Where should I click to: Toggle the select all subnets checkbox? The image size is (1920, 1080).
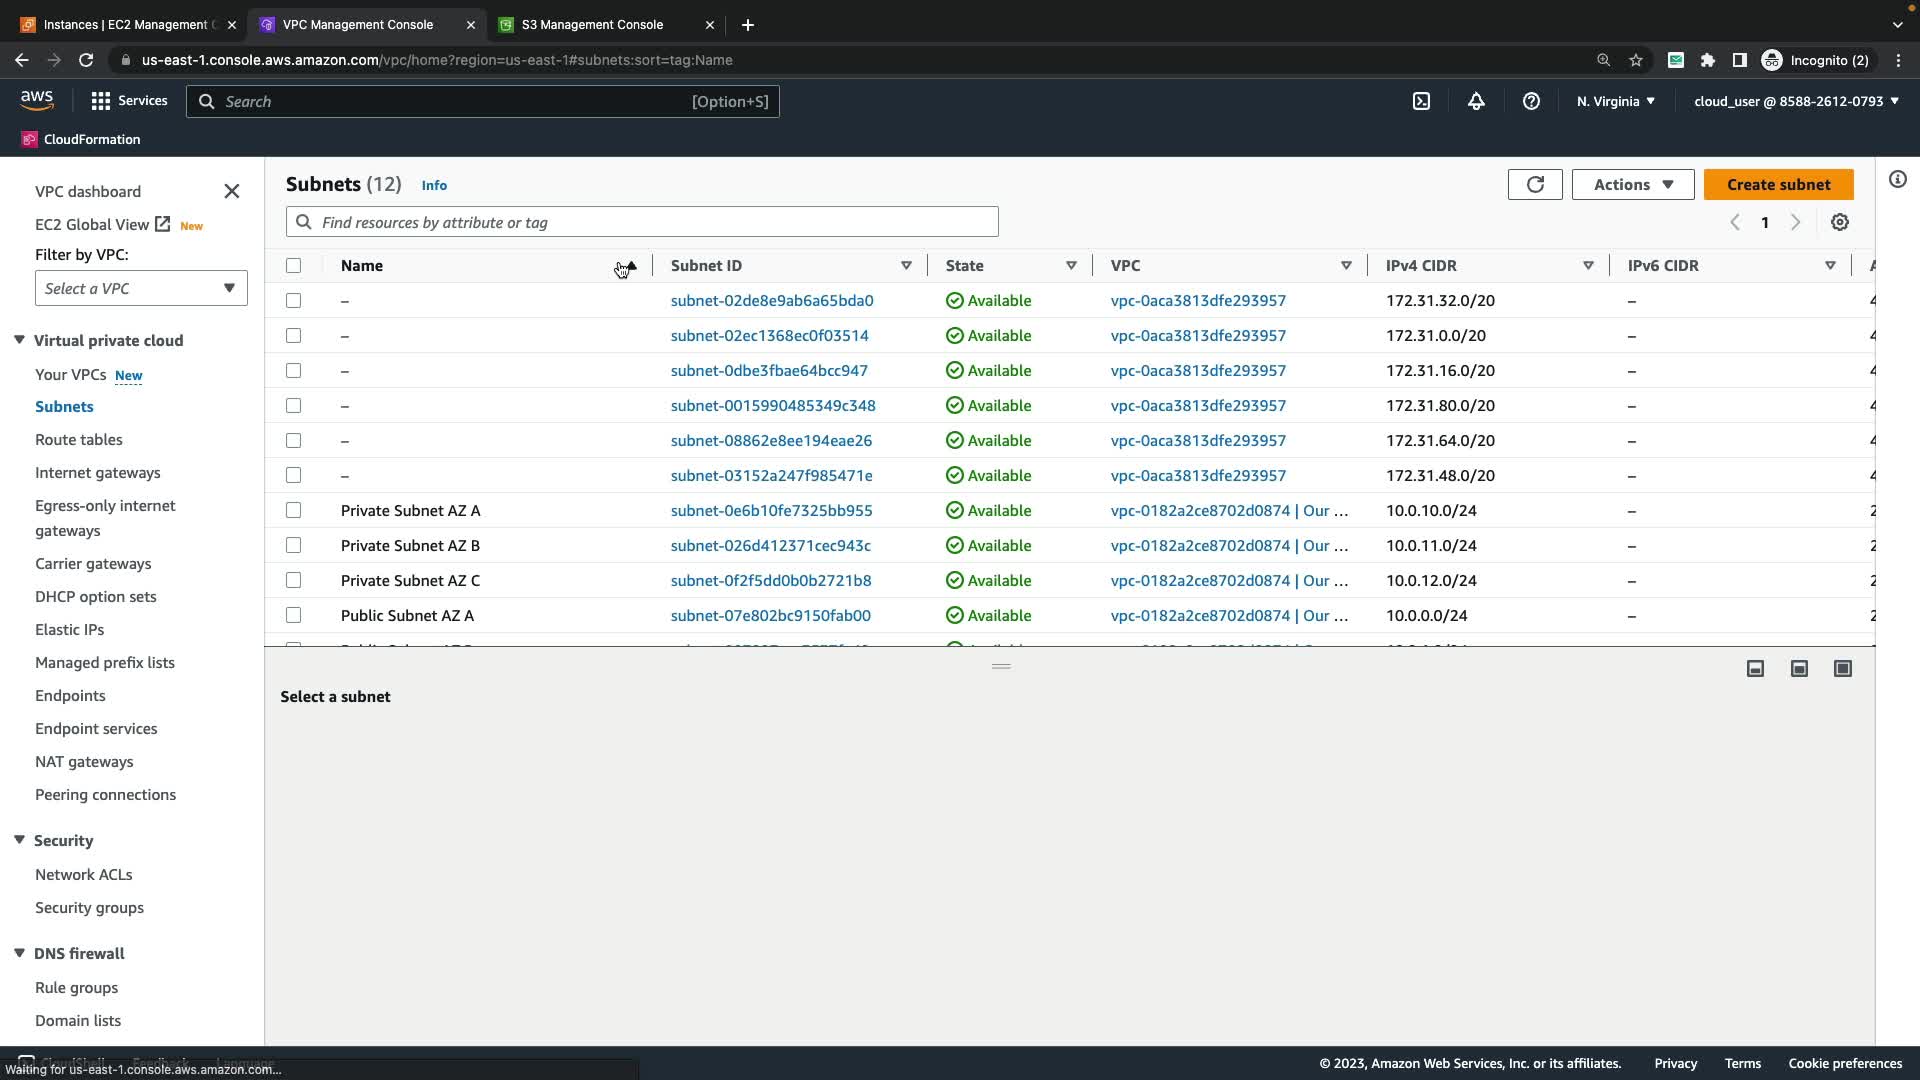(x=293, y=265)
